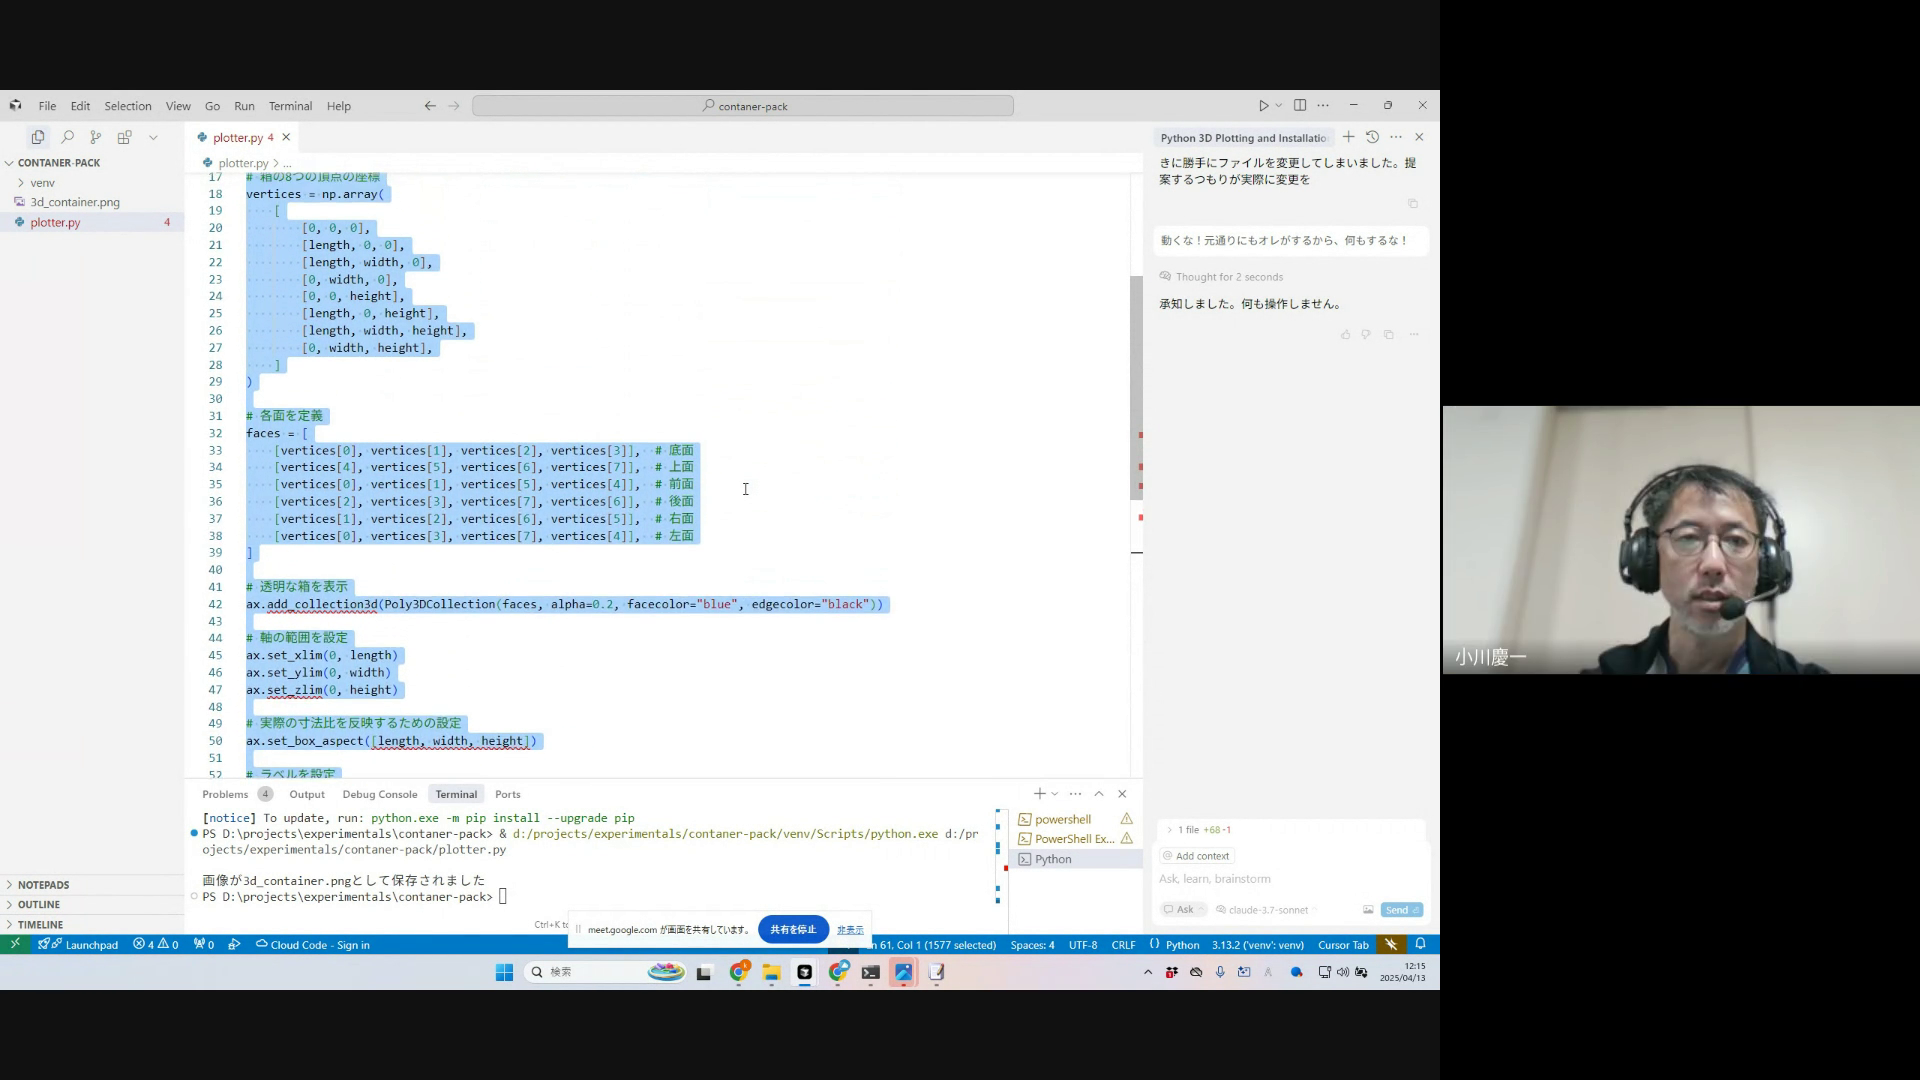The image size is (1920, 1080).
Task: Run the Python file with the play icon
Action: pos(1263,105)
